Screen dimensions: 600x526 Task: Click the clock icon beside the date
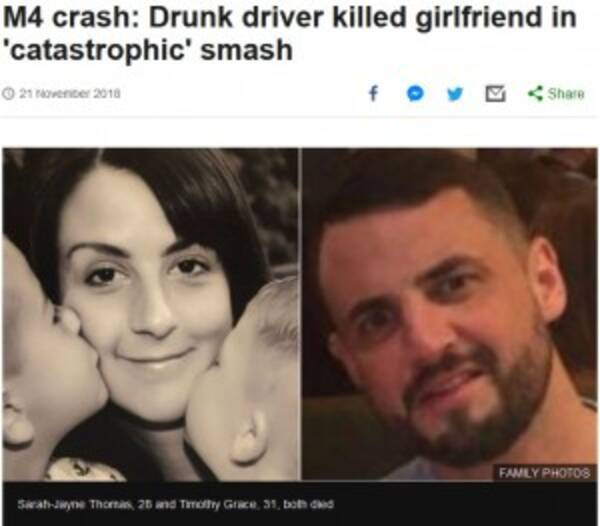click(8, 93)
